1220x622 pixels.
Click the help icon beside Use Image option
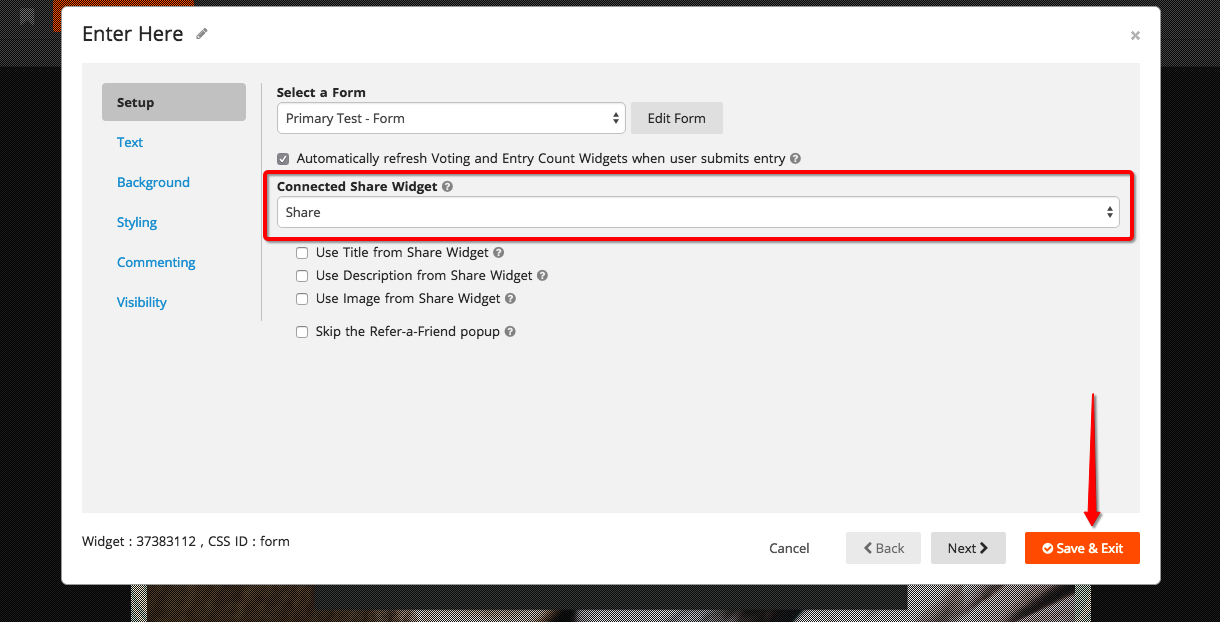510,298
